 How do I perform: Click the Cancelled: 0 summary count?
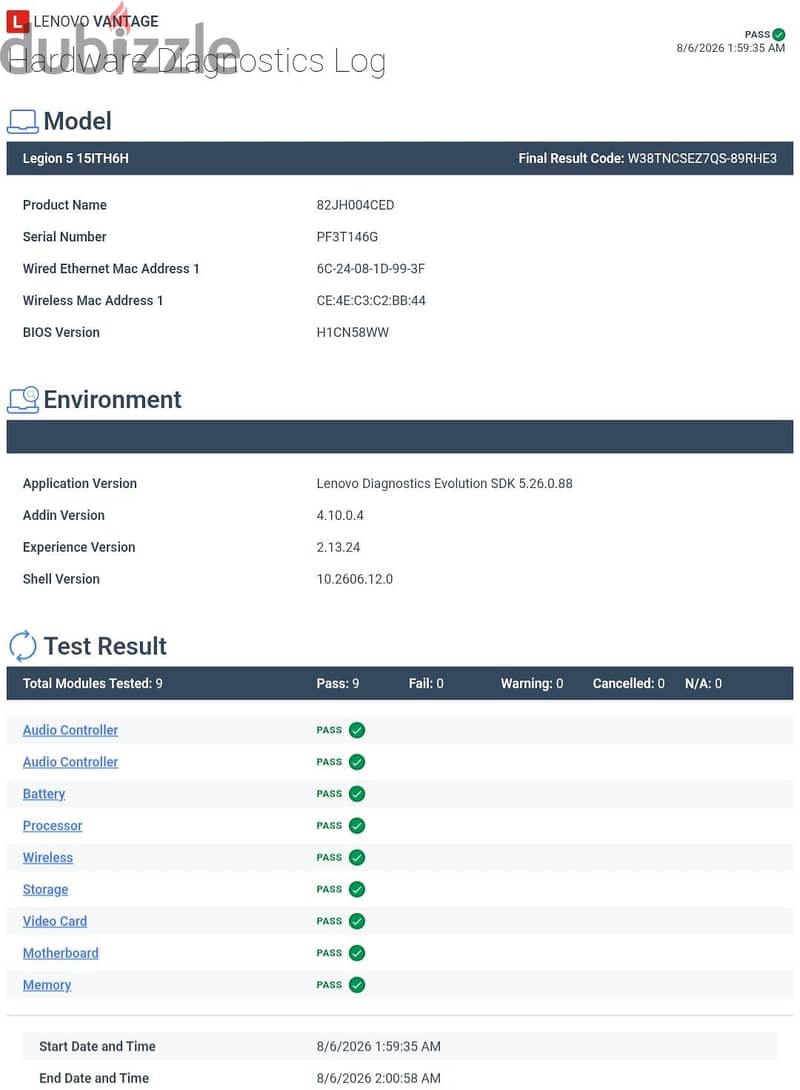point(628,683)
